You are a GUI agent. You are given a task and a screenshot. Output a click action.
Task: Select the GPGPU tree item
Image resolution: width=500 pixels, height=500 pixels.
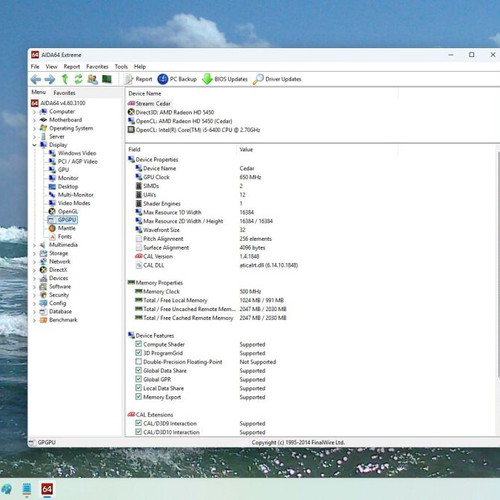(x=63, y=220)
